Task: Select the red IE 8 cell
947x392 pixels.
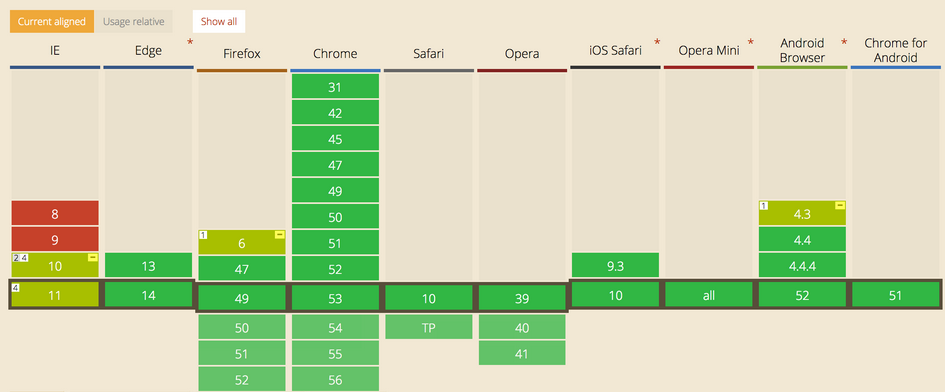Action: [x=55, y=213]
